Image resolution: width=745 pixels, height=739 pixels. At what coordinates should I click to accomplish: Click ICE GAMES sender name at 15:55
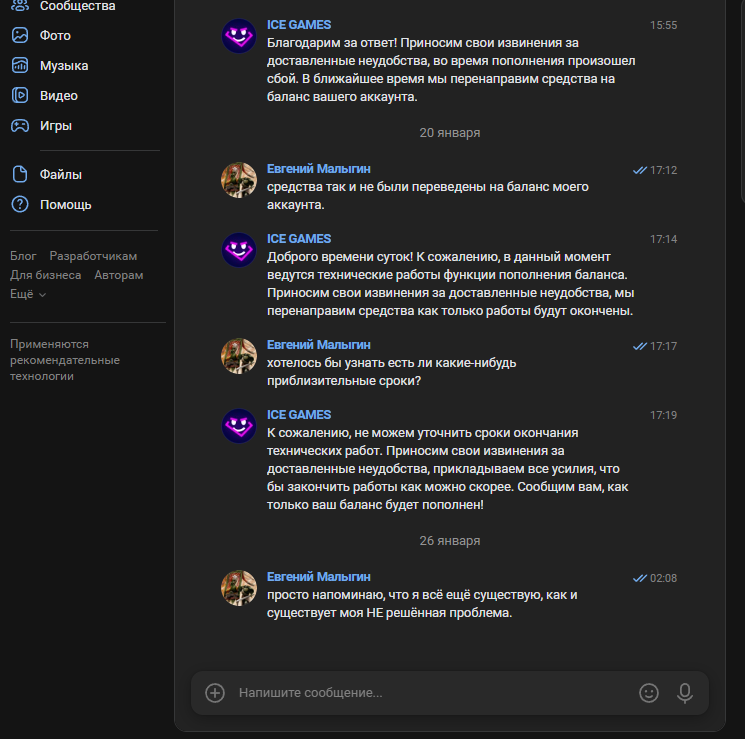[299, 24]
